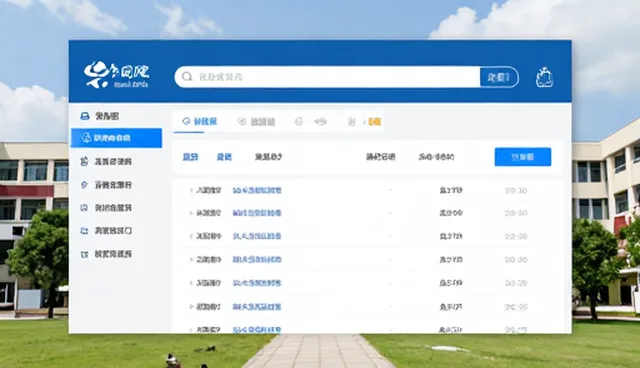Open the blue link in third list row

coord(257,236)
